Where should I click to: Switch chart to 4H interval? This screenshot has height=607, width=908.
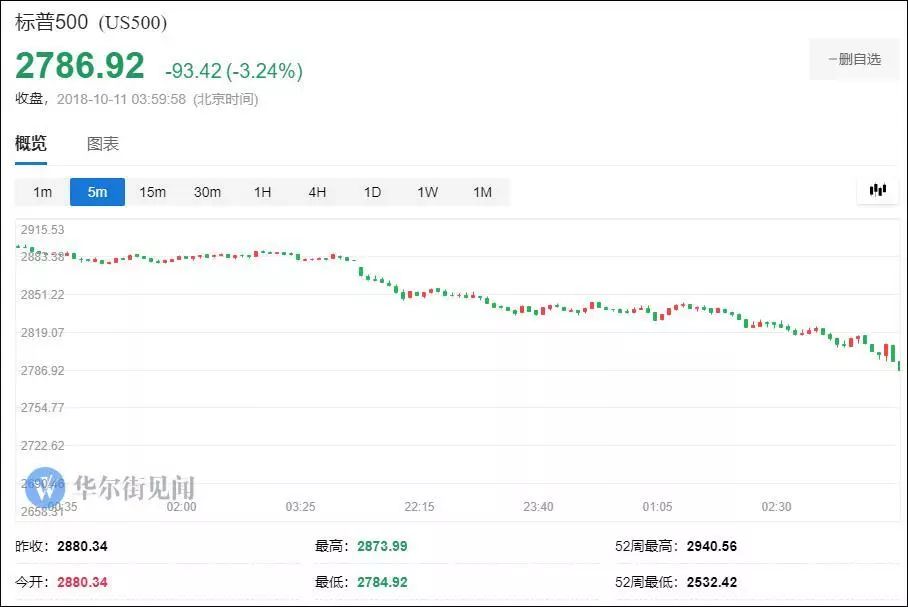(x=317, y=191)
